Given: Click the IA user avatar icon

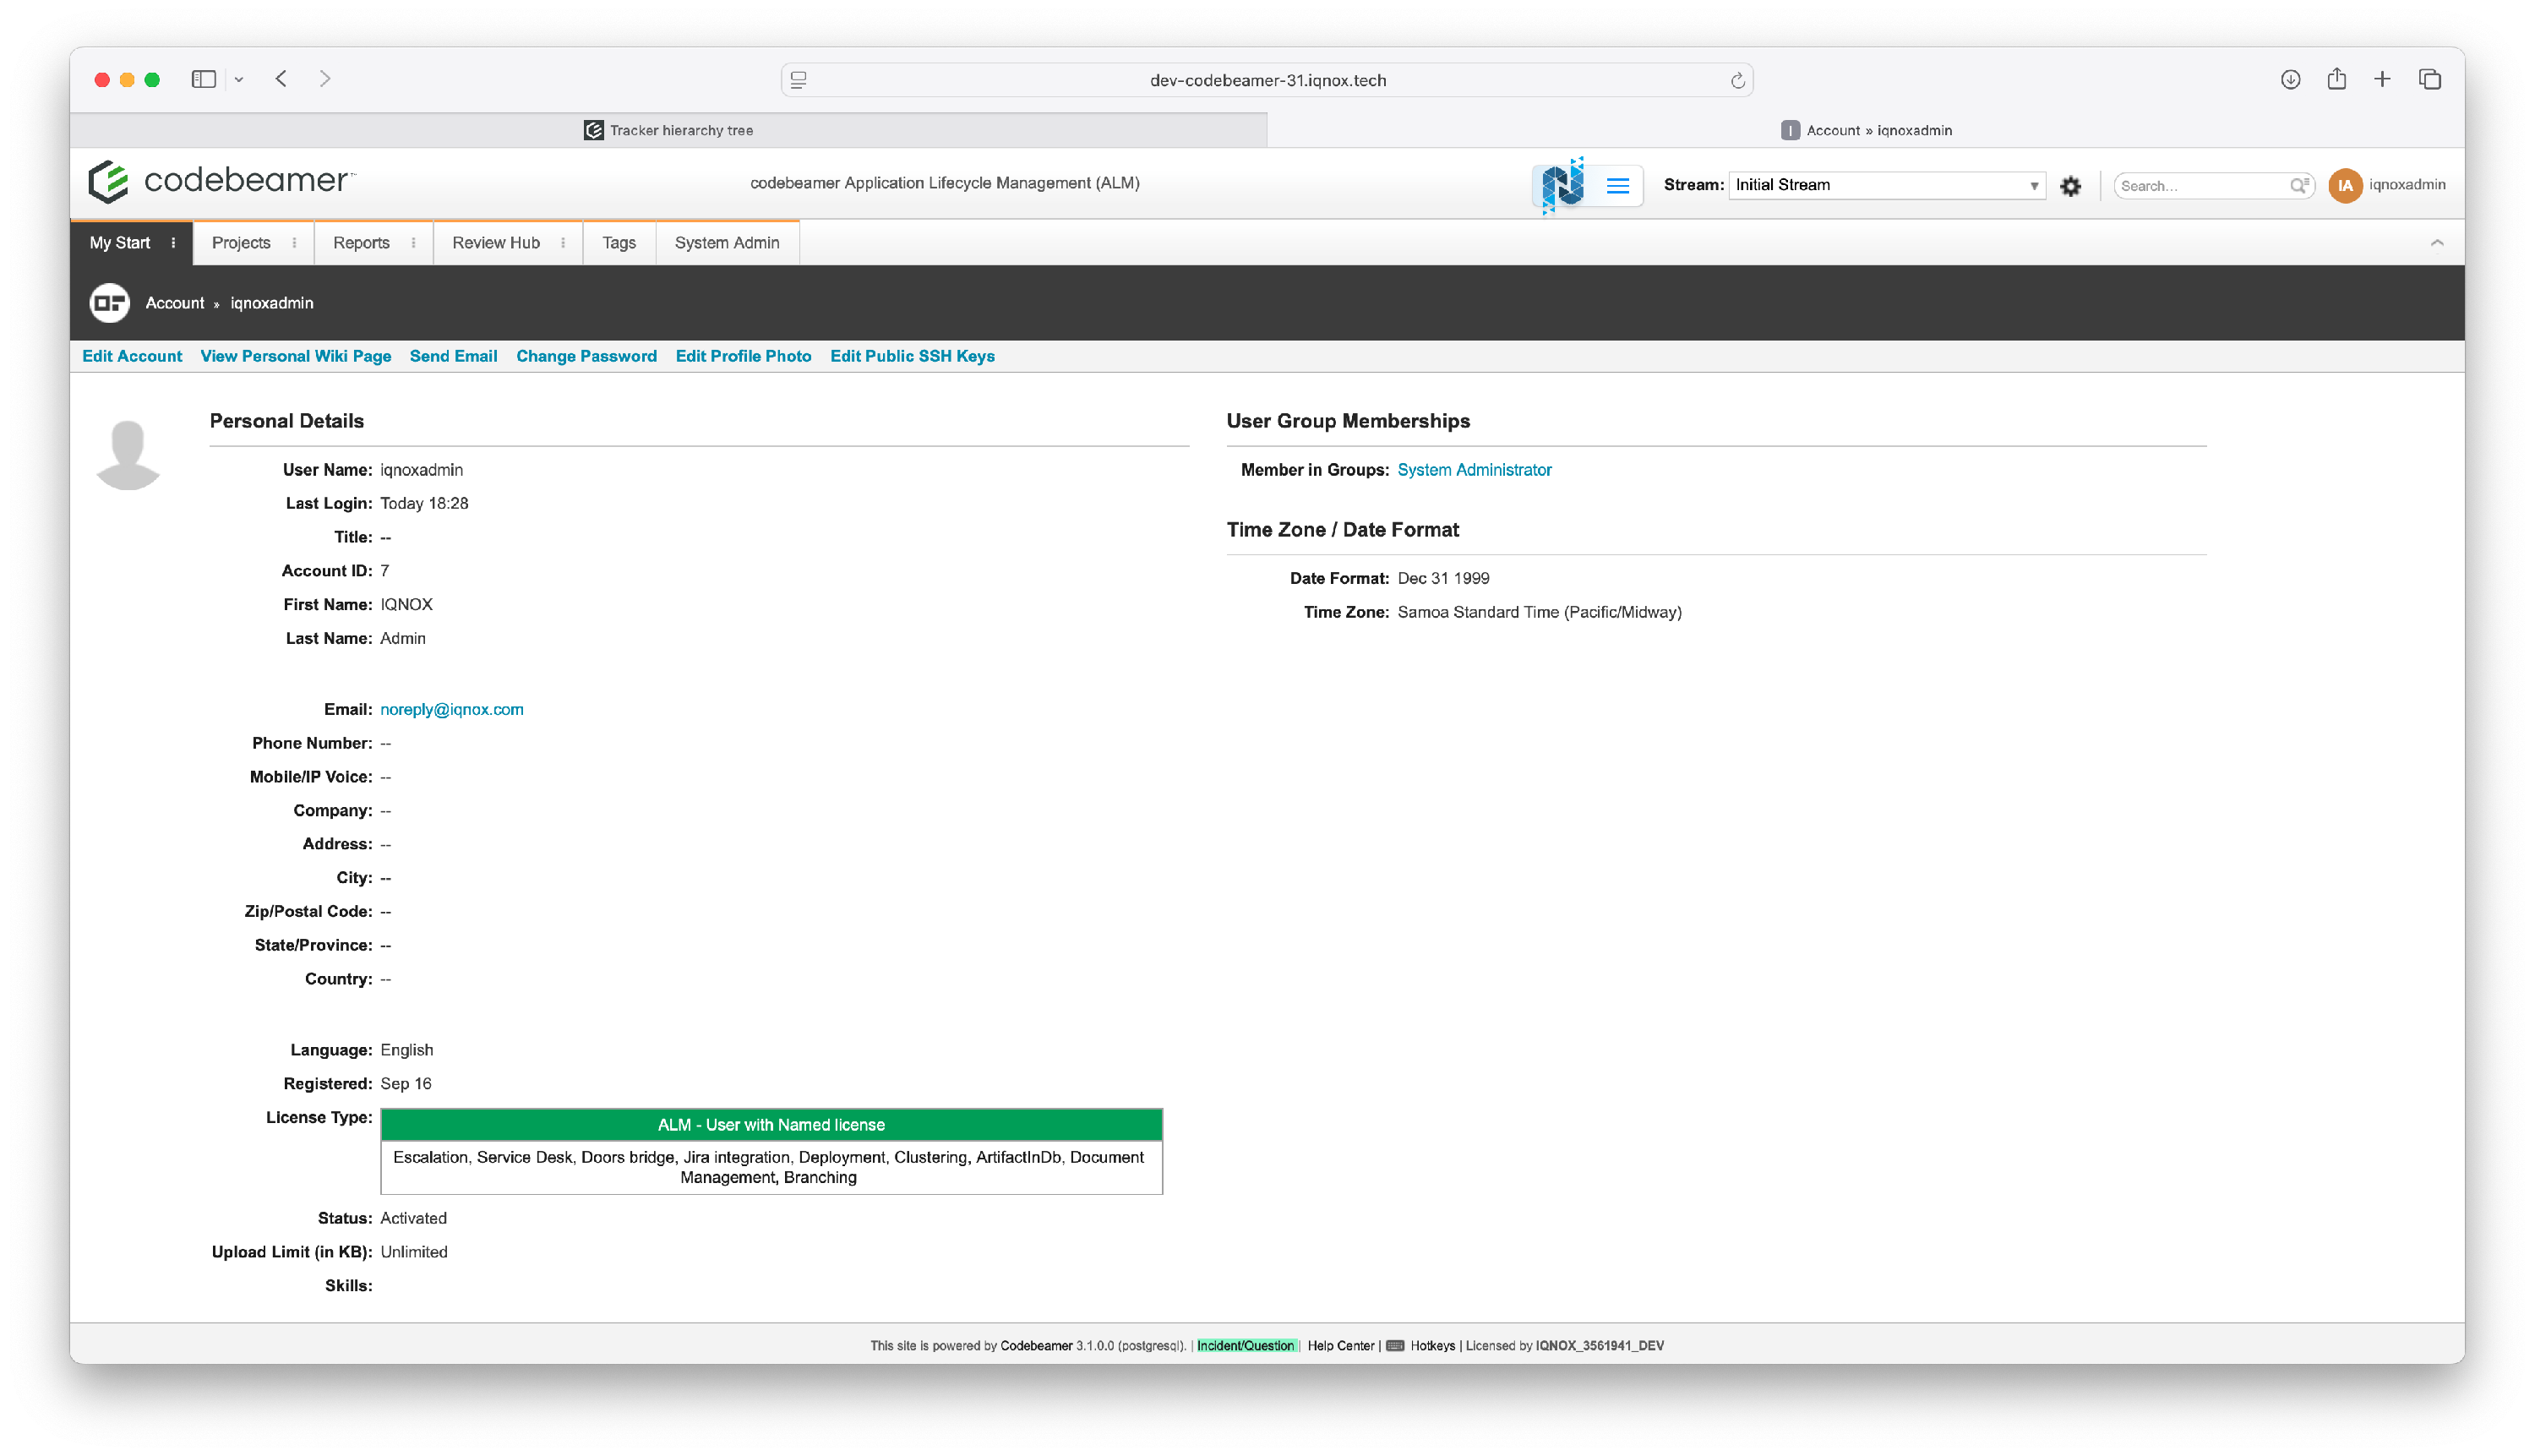Looking at the screenshot, I should click(2344, 185).
